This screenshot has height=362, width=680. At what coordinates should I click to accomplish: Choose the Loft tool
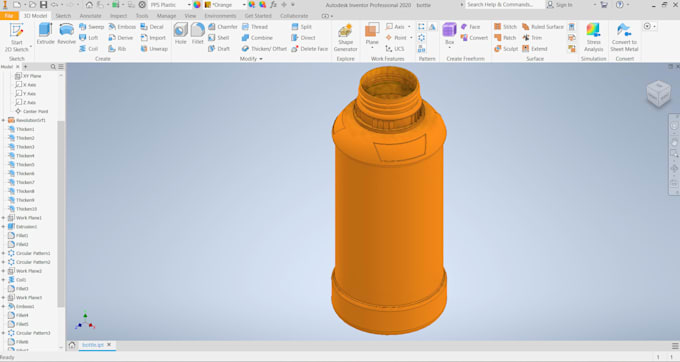[x=88, y=38]
